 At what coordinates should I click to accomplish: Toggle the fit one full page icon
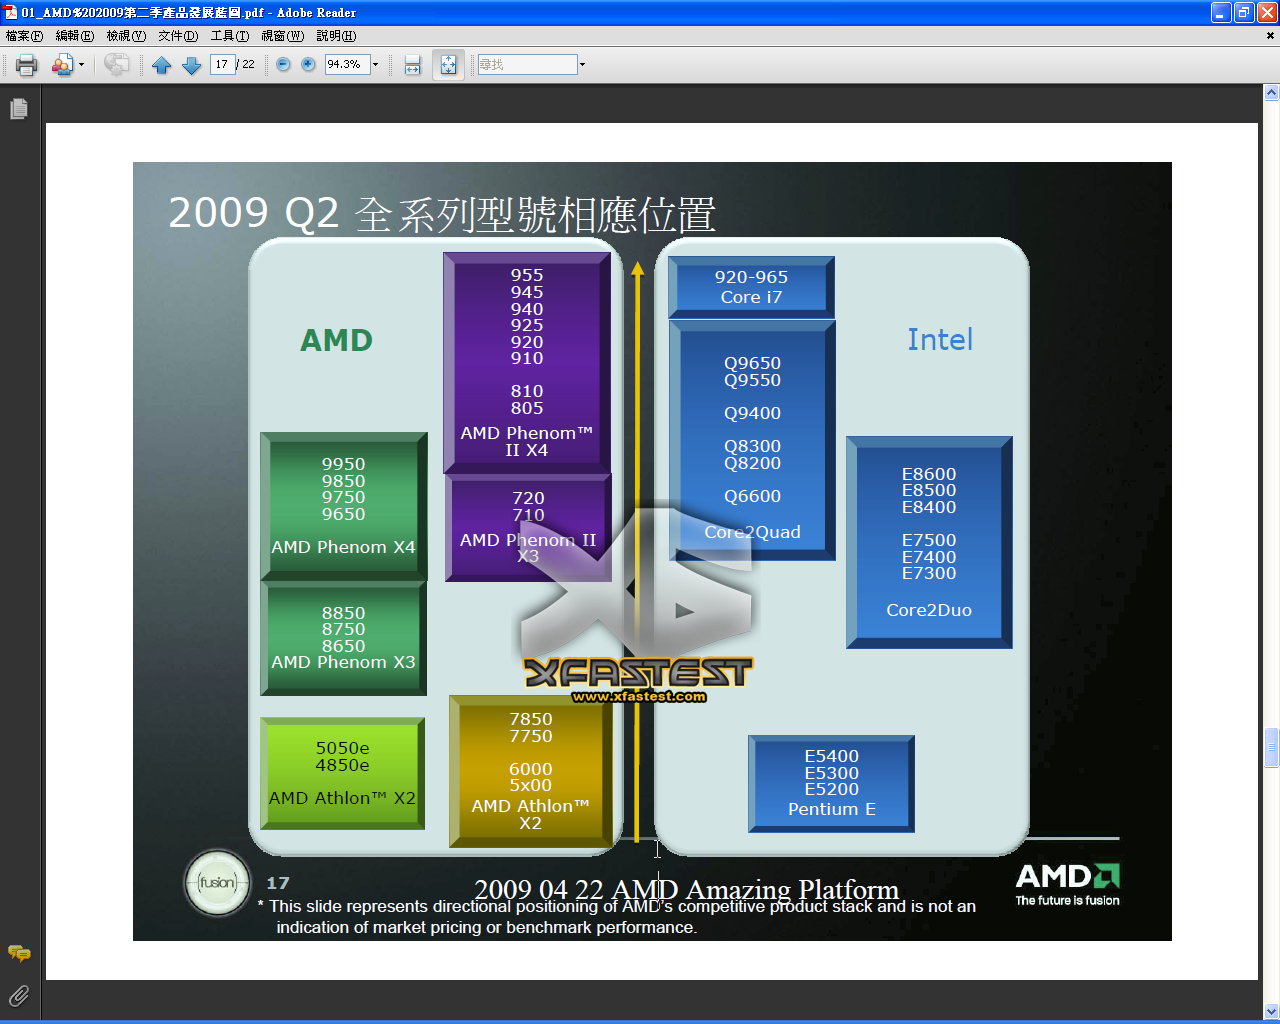coord(448,65)
